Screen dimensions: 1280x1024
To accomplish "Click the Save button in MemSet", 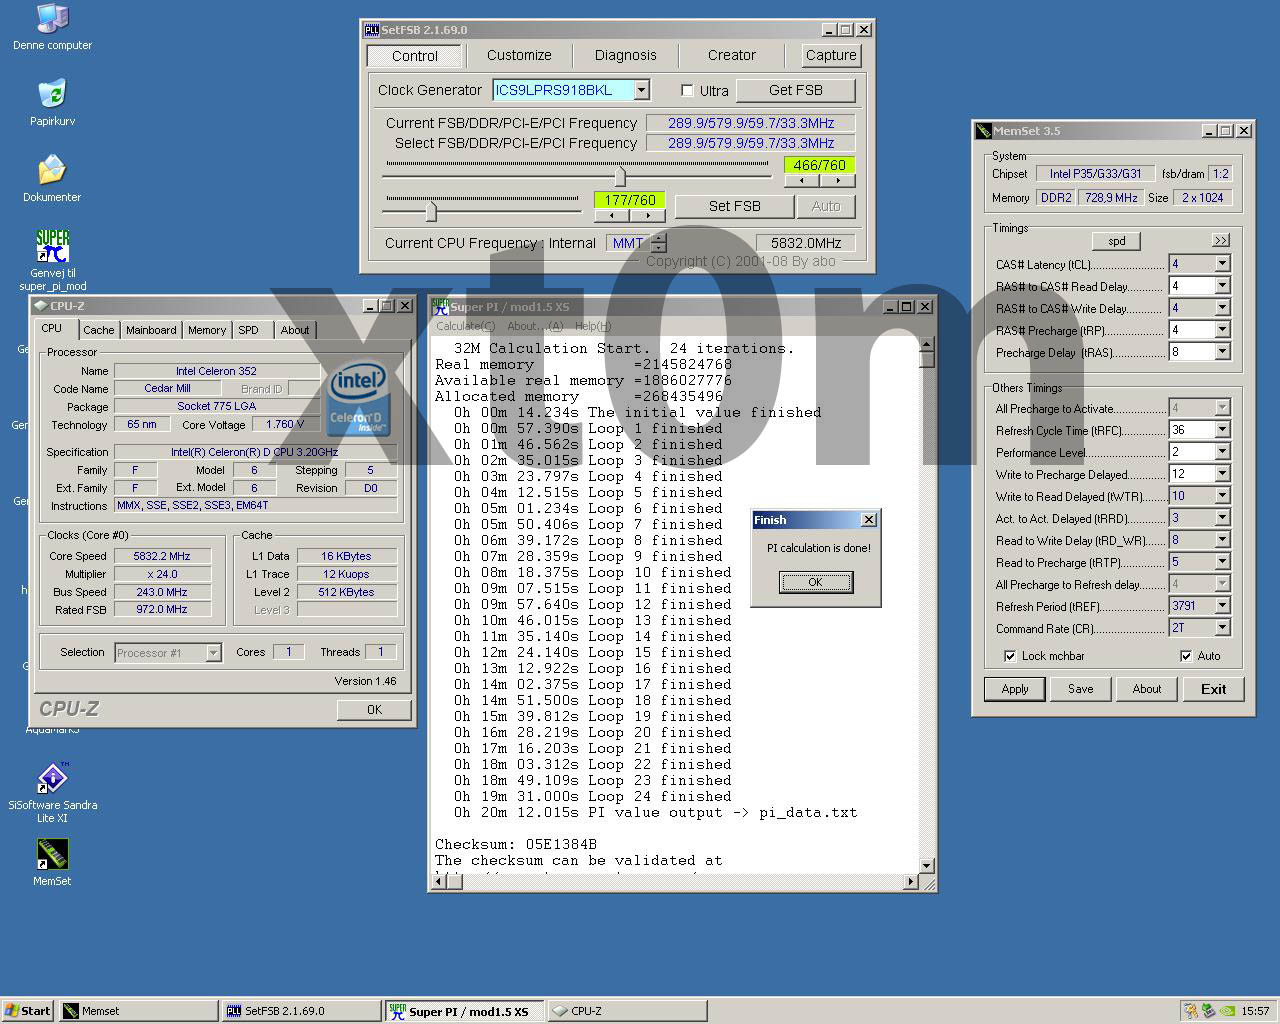I will pyautogui.click(x=1081, y=689).
